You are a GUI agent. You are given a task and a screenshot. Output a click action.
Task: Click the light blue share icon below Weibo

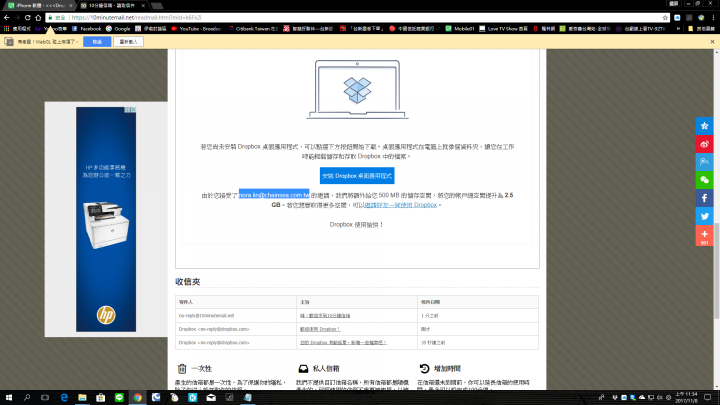(704, 162)
